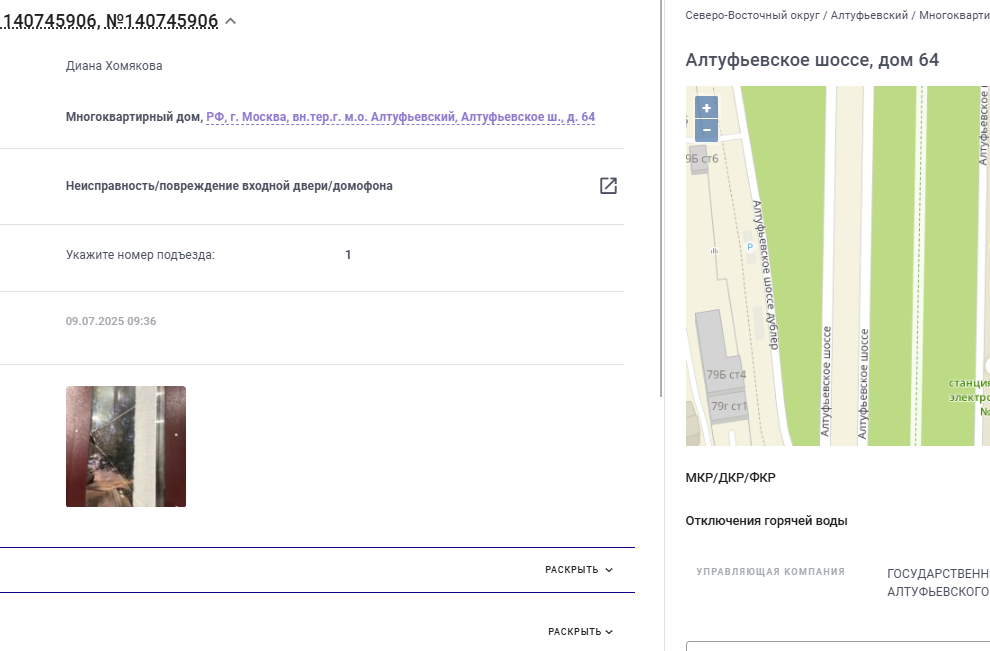Go to Алтуфьевский breadcrumb

869,15
